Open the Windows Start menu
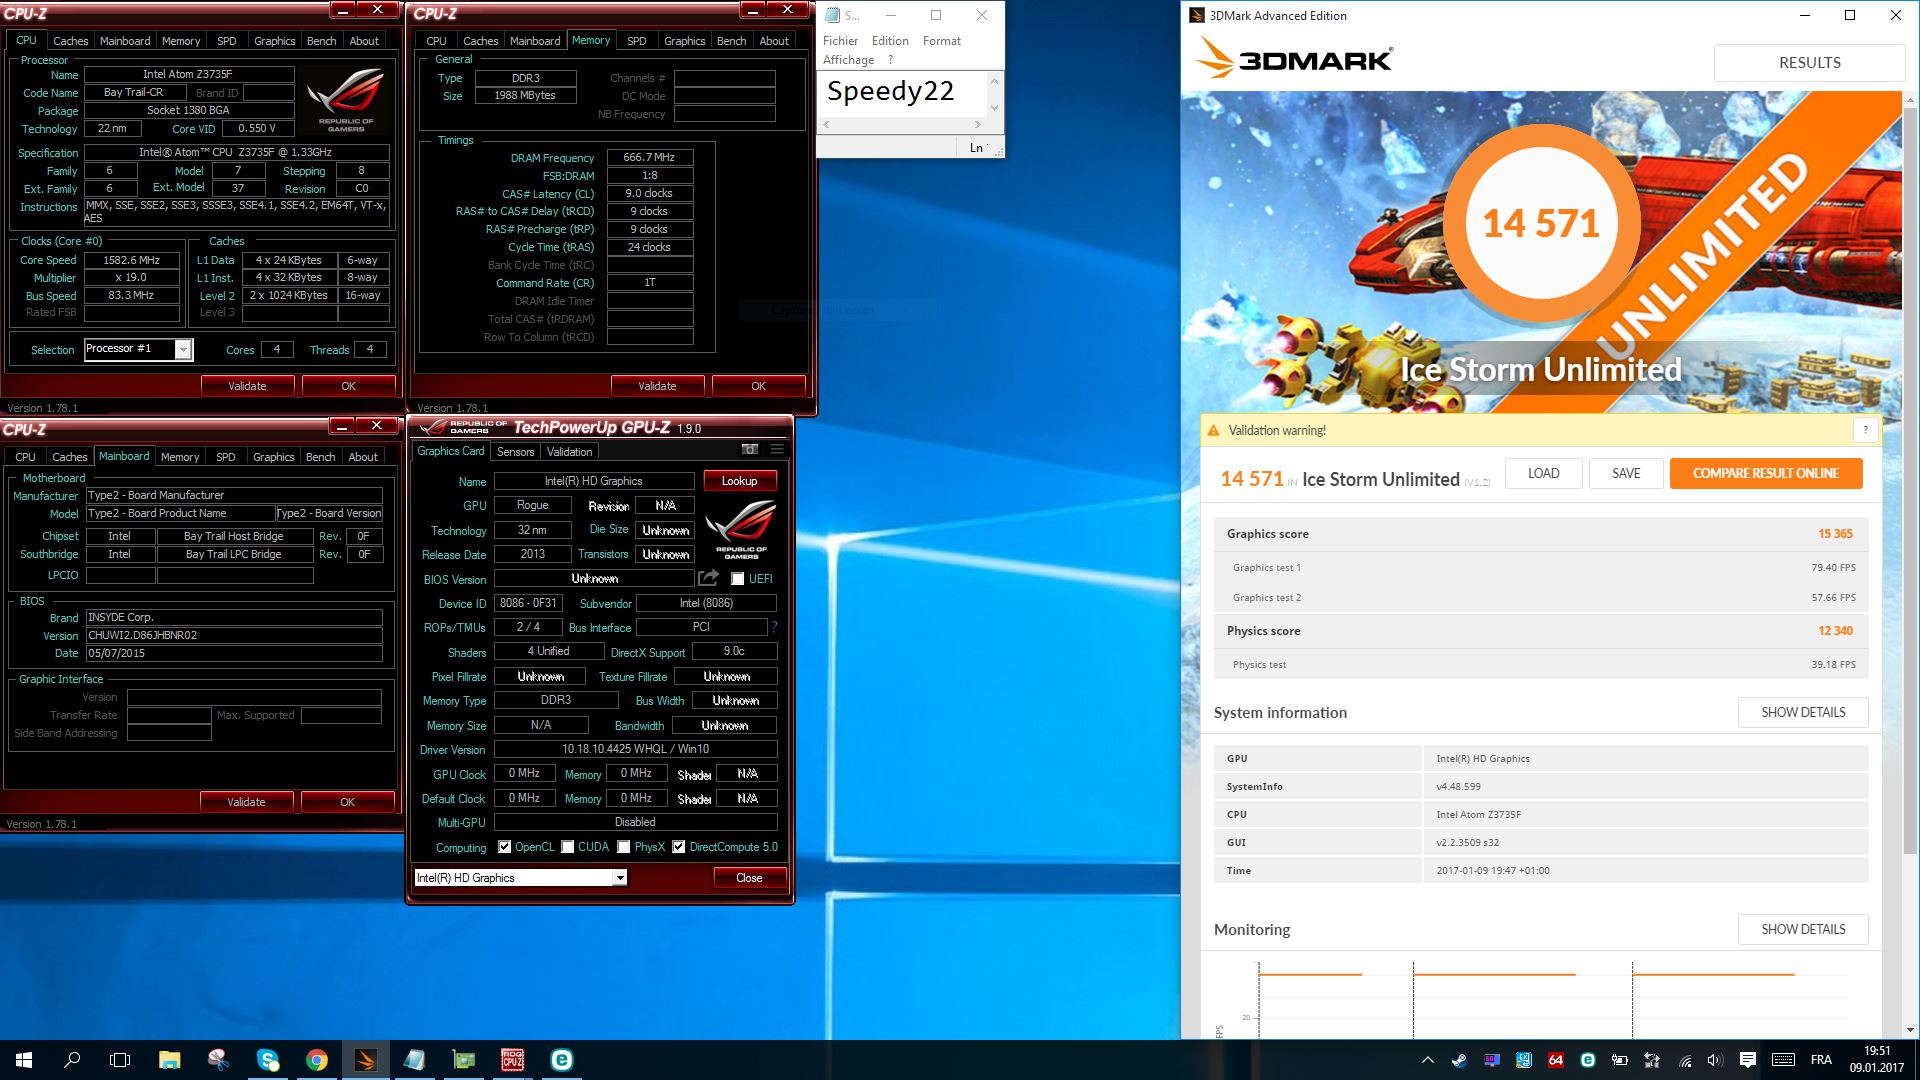Image resolution: width=1920 pixels, height=1080 pixels. [x=24, y=1060]
